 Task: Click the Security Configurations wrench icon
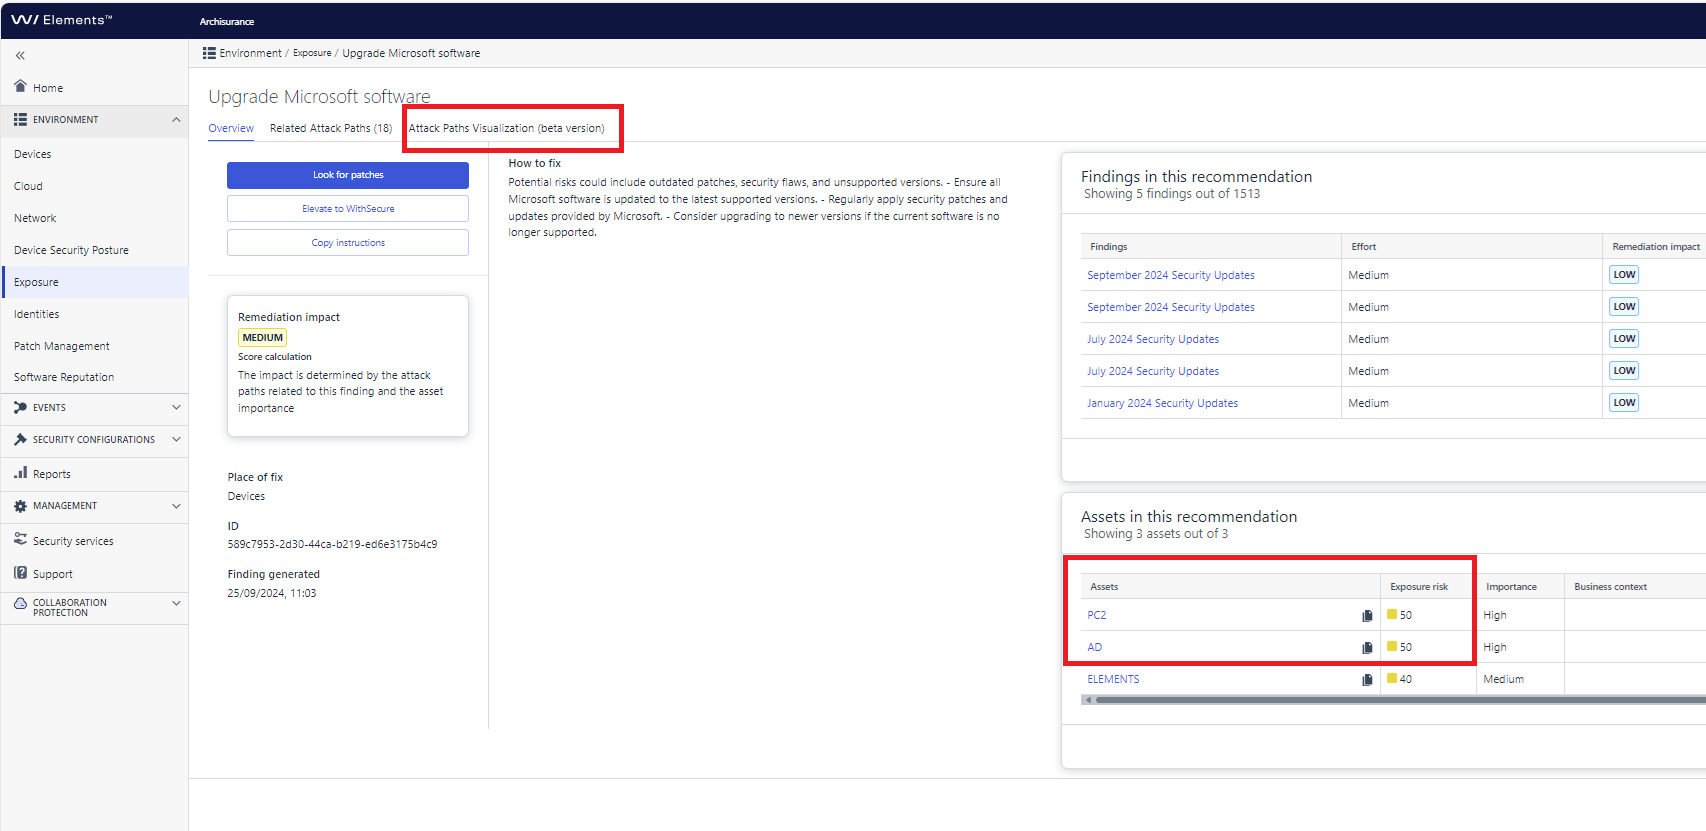coord(20,439)
